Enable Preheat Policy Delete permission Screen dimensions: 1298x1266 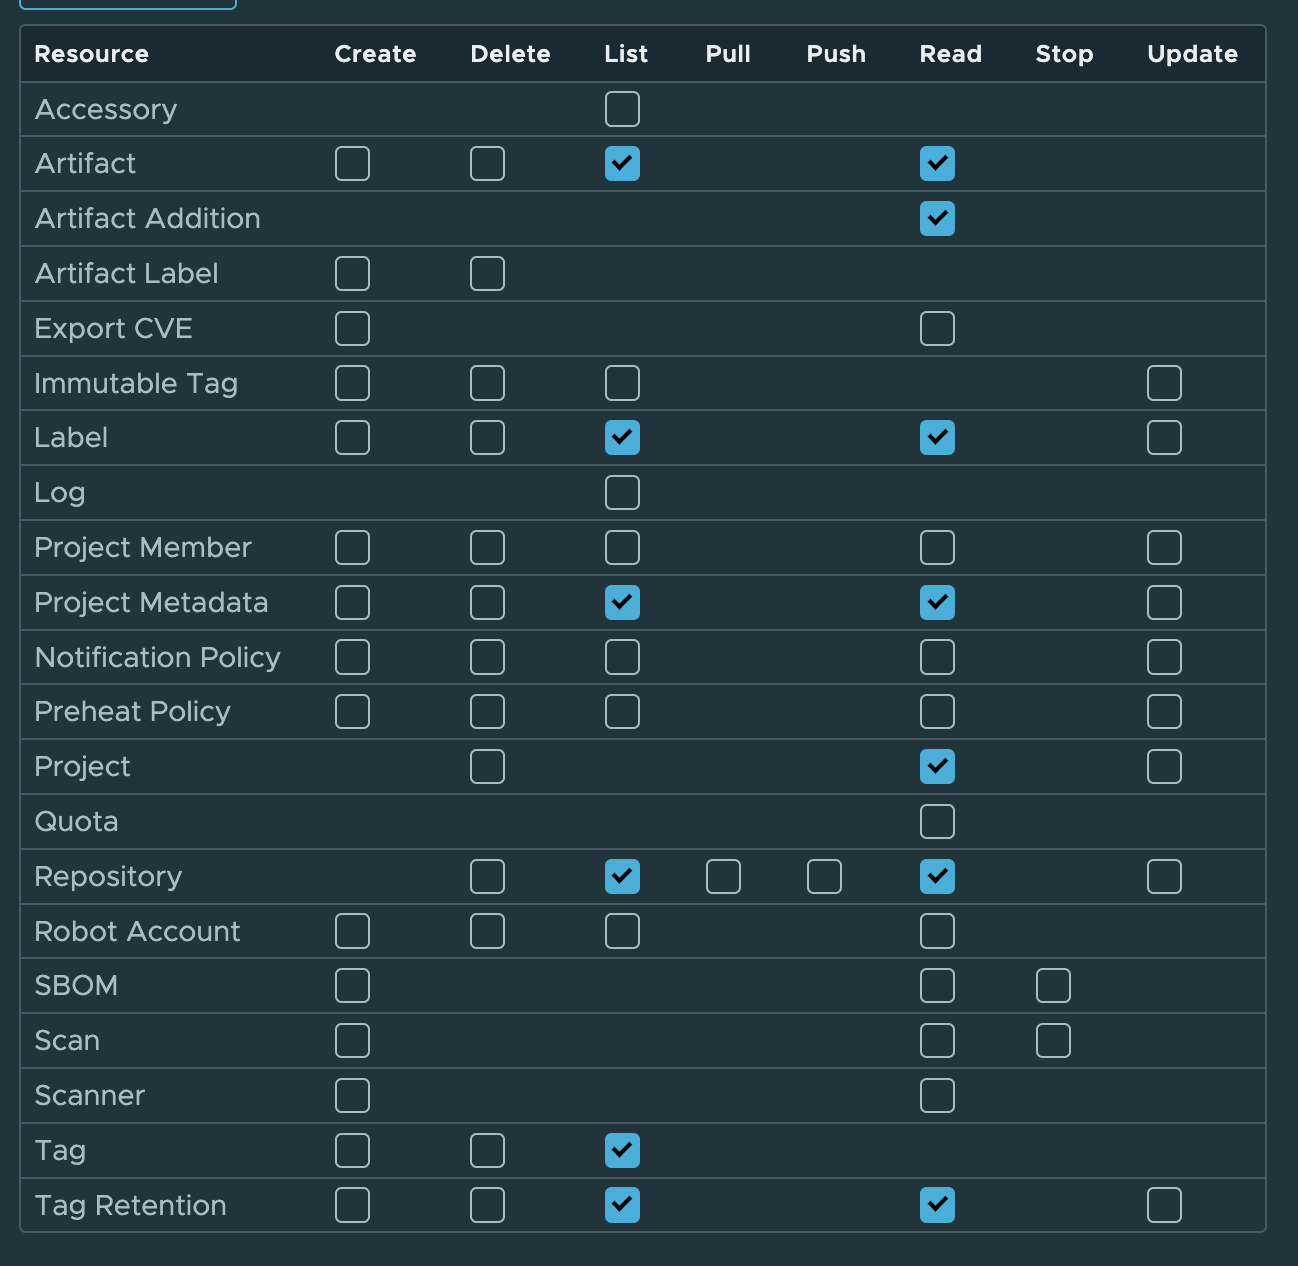click(487, 712)
